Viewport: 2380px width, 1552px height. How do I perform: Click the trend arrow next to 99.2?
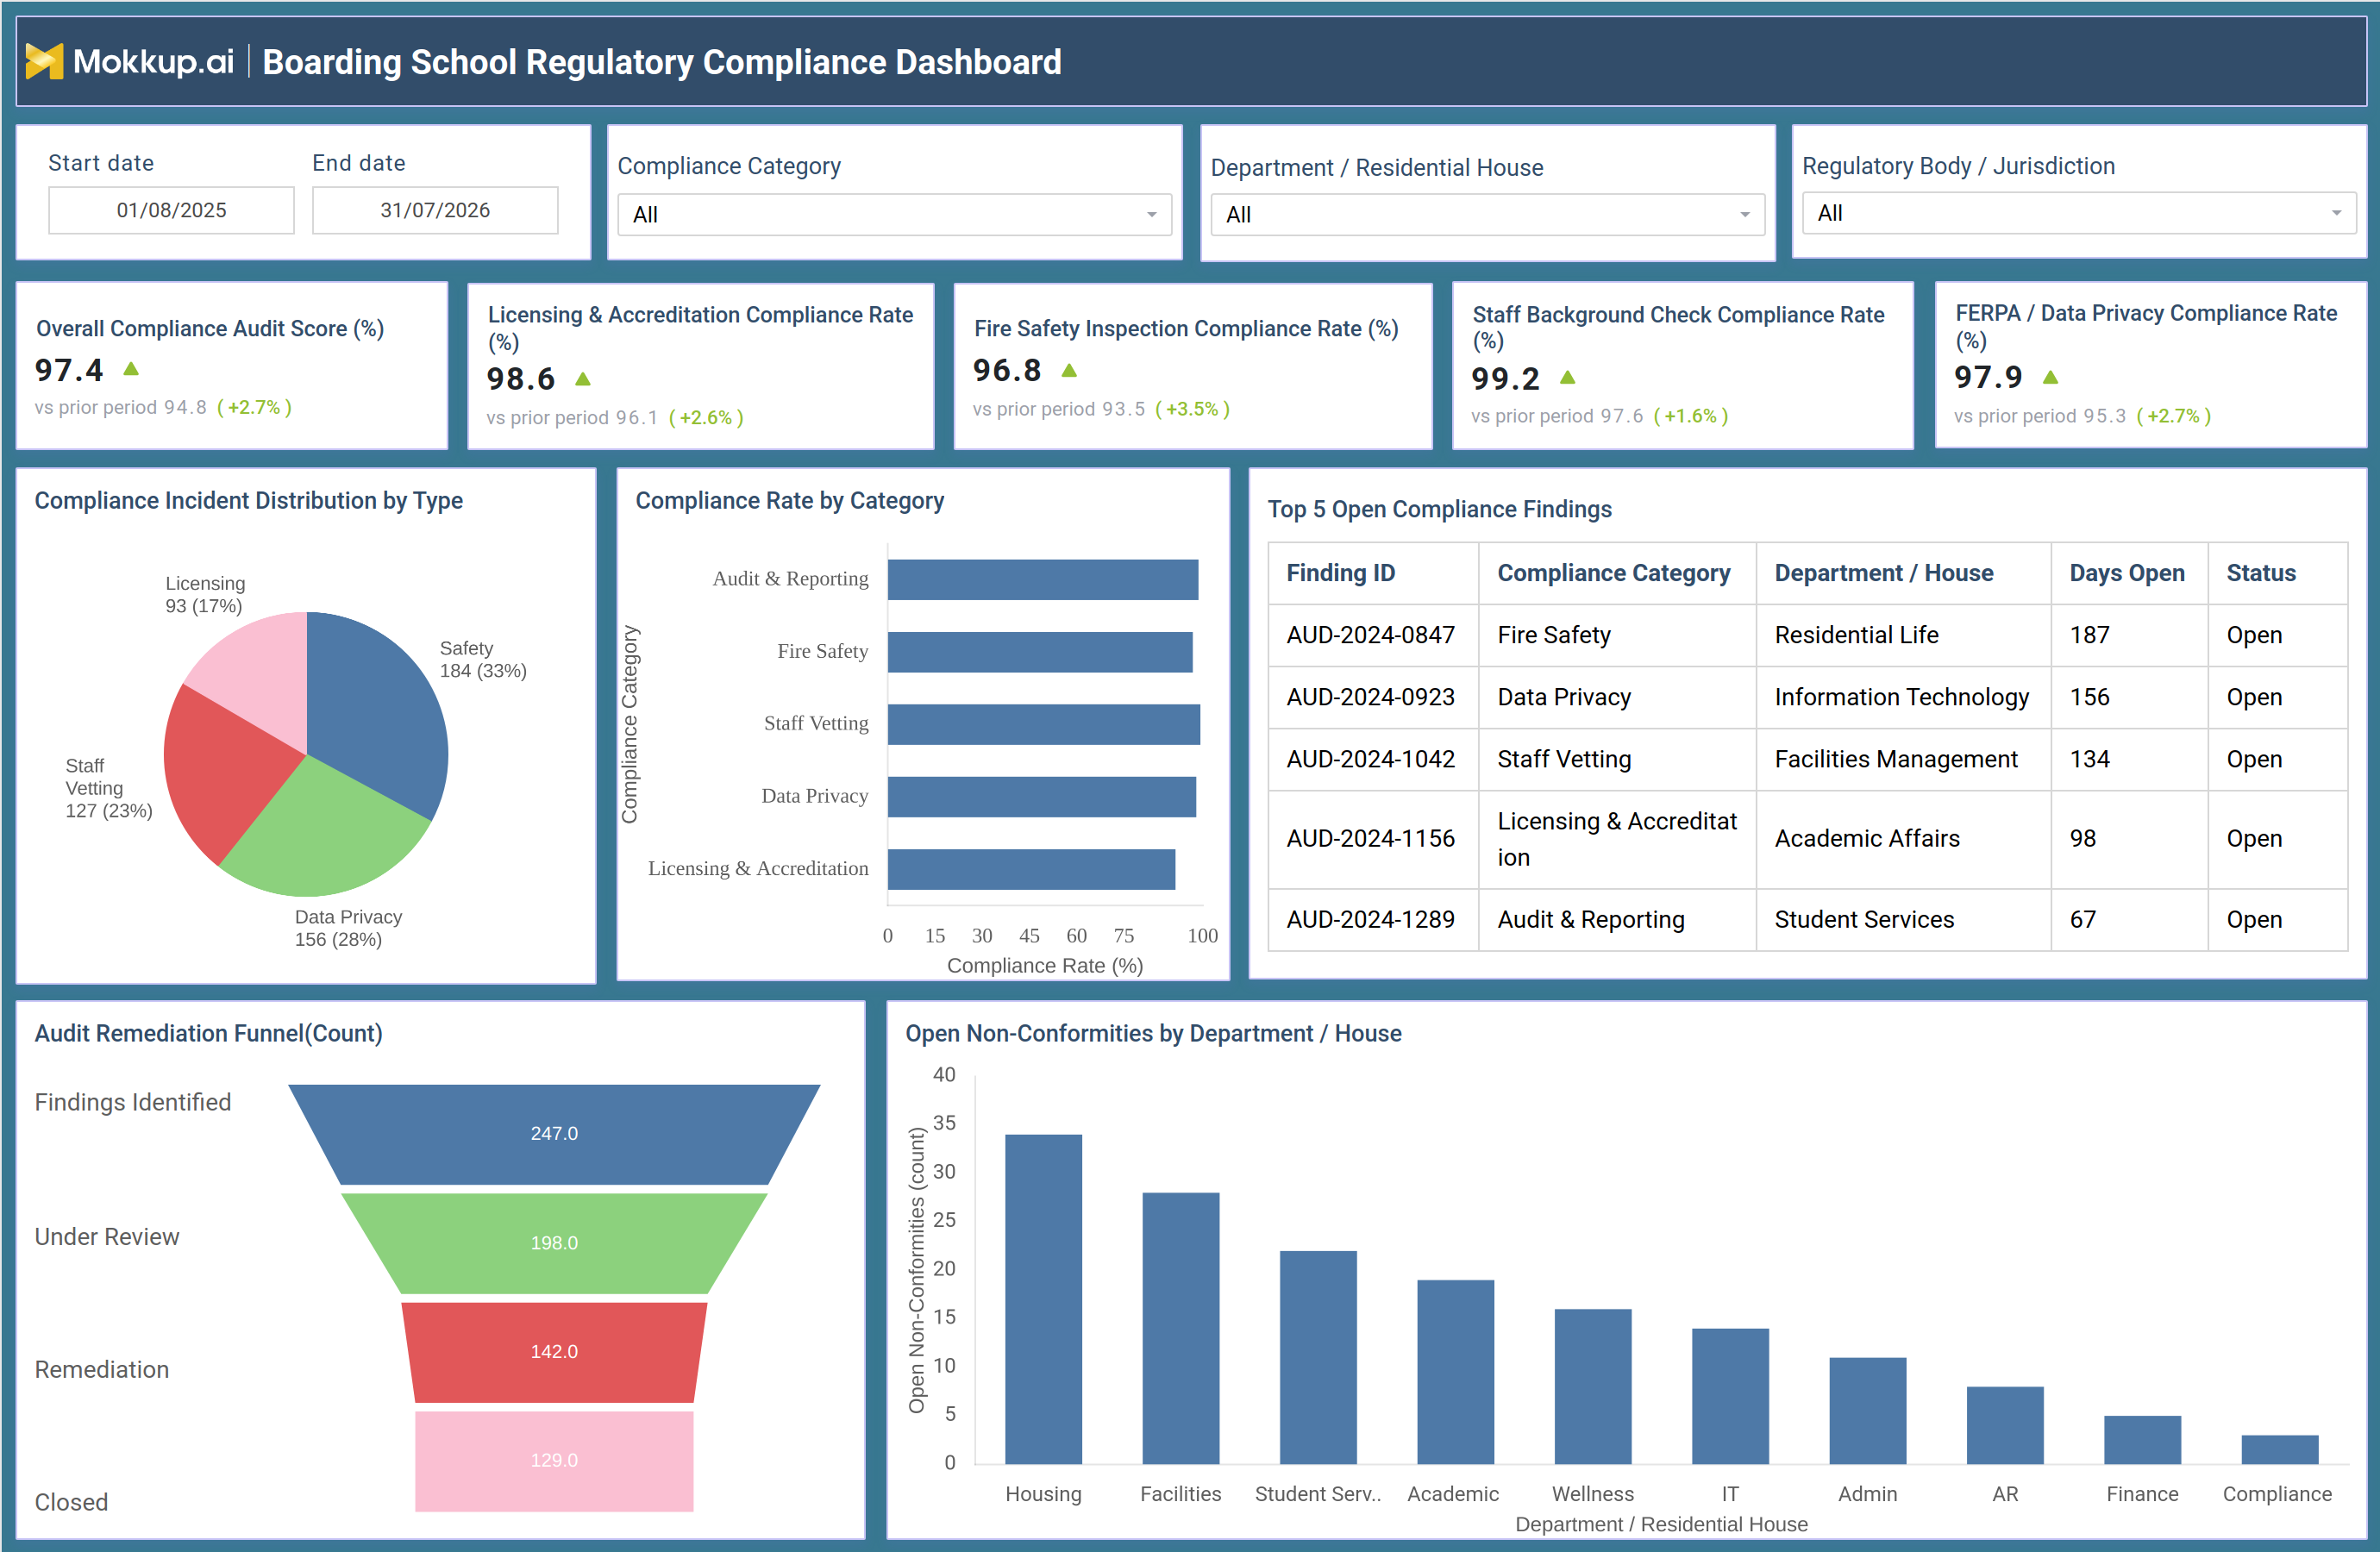(1567, 377)
